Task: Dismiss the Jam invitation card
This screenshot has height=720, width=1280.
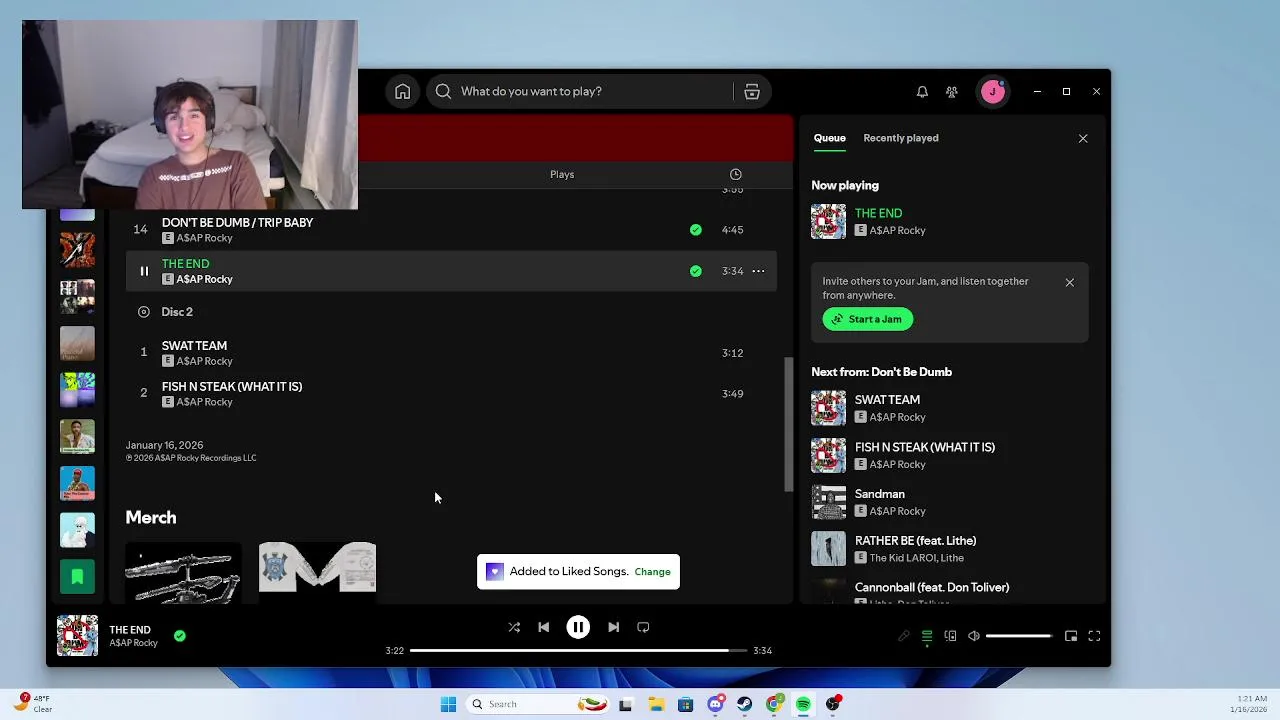Action: click(x=1069, y=282)
